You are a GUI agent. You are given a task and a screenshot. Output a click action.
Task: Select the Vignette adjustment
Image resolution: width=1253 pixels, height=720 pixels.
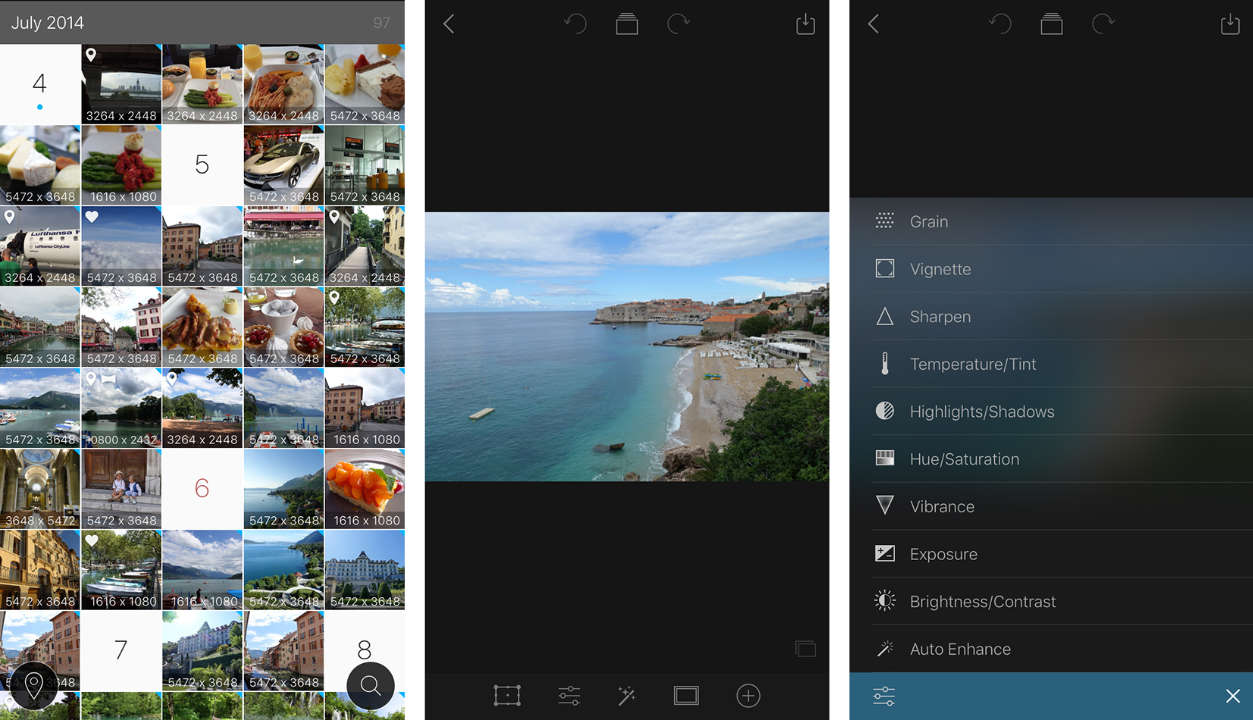pyautogui.click(x=940, y=269)
